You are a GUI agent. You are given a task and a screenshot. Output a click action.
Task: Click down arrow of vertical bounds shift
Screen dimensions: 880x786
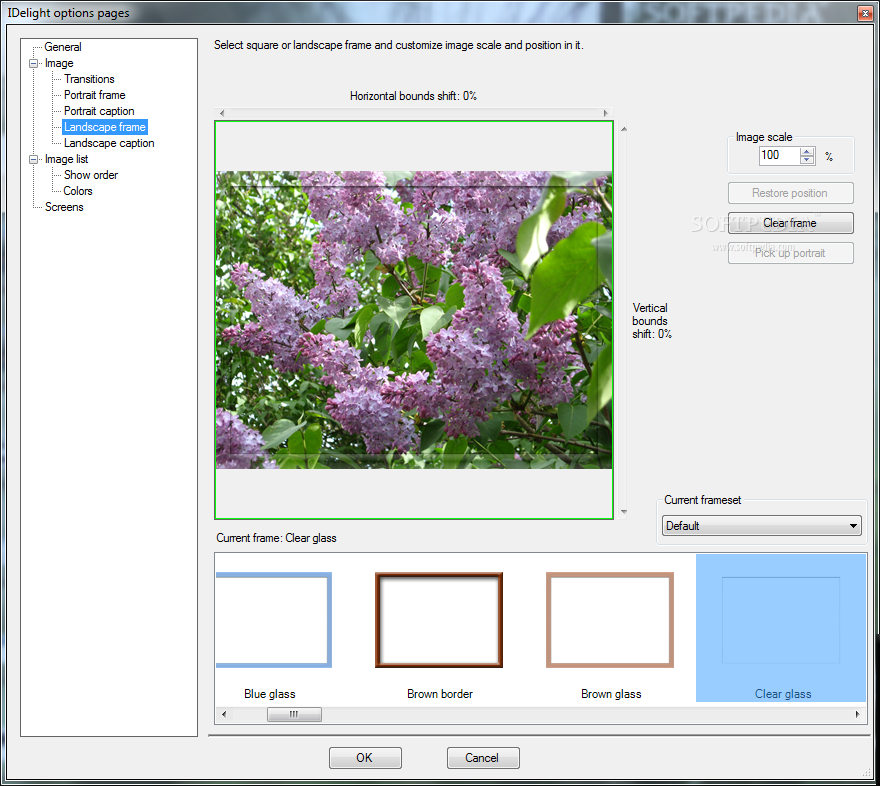(x=624, y=512)
